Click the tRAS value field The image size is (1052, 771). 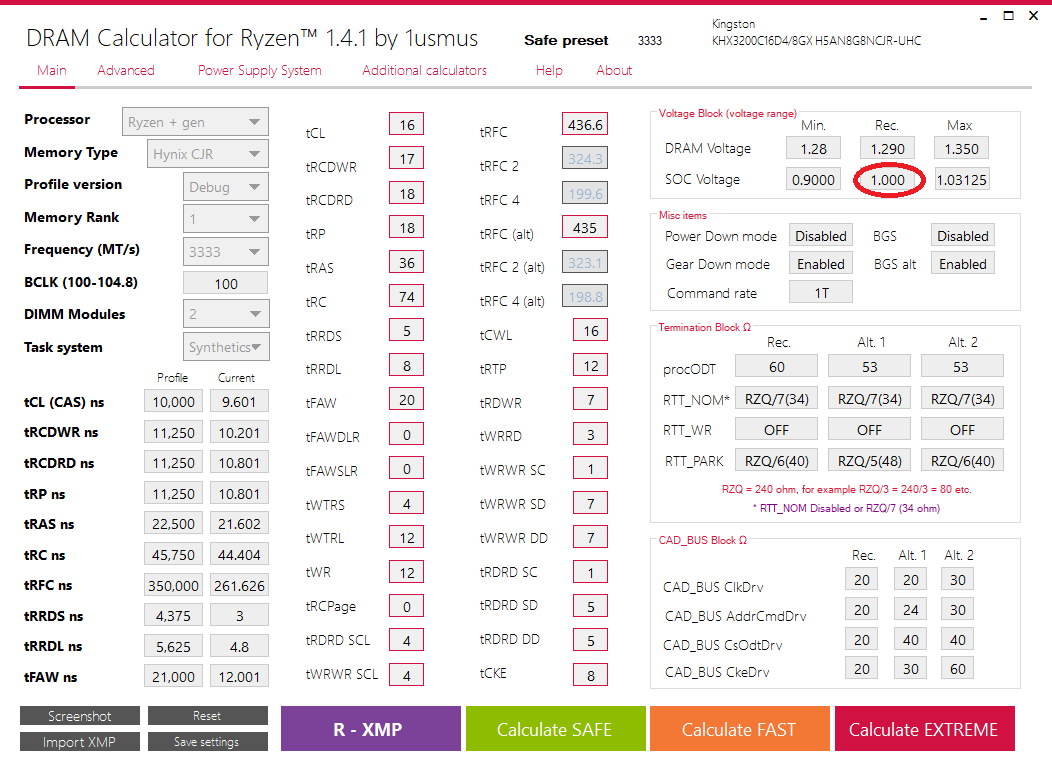[x=407, y=262]
